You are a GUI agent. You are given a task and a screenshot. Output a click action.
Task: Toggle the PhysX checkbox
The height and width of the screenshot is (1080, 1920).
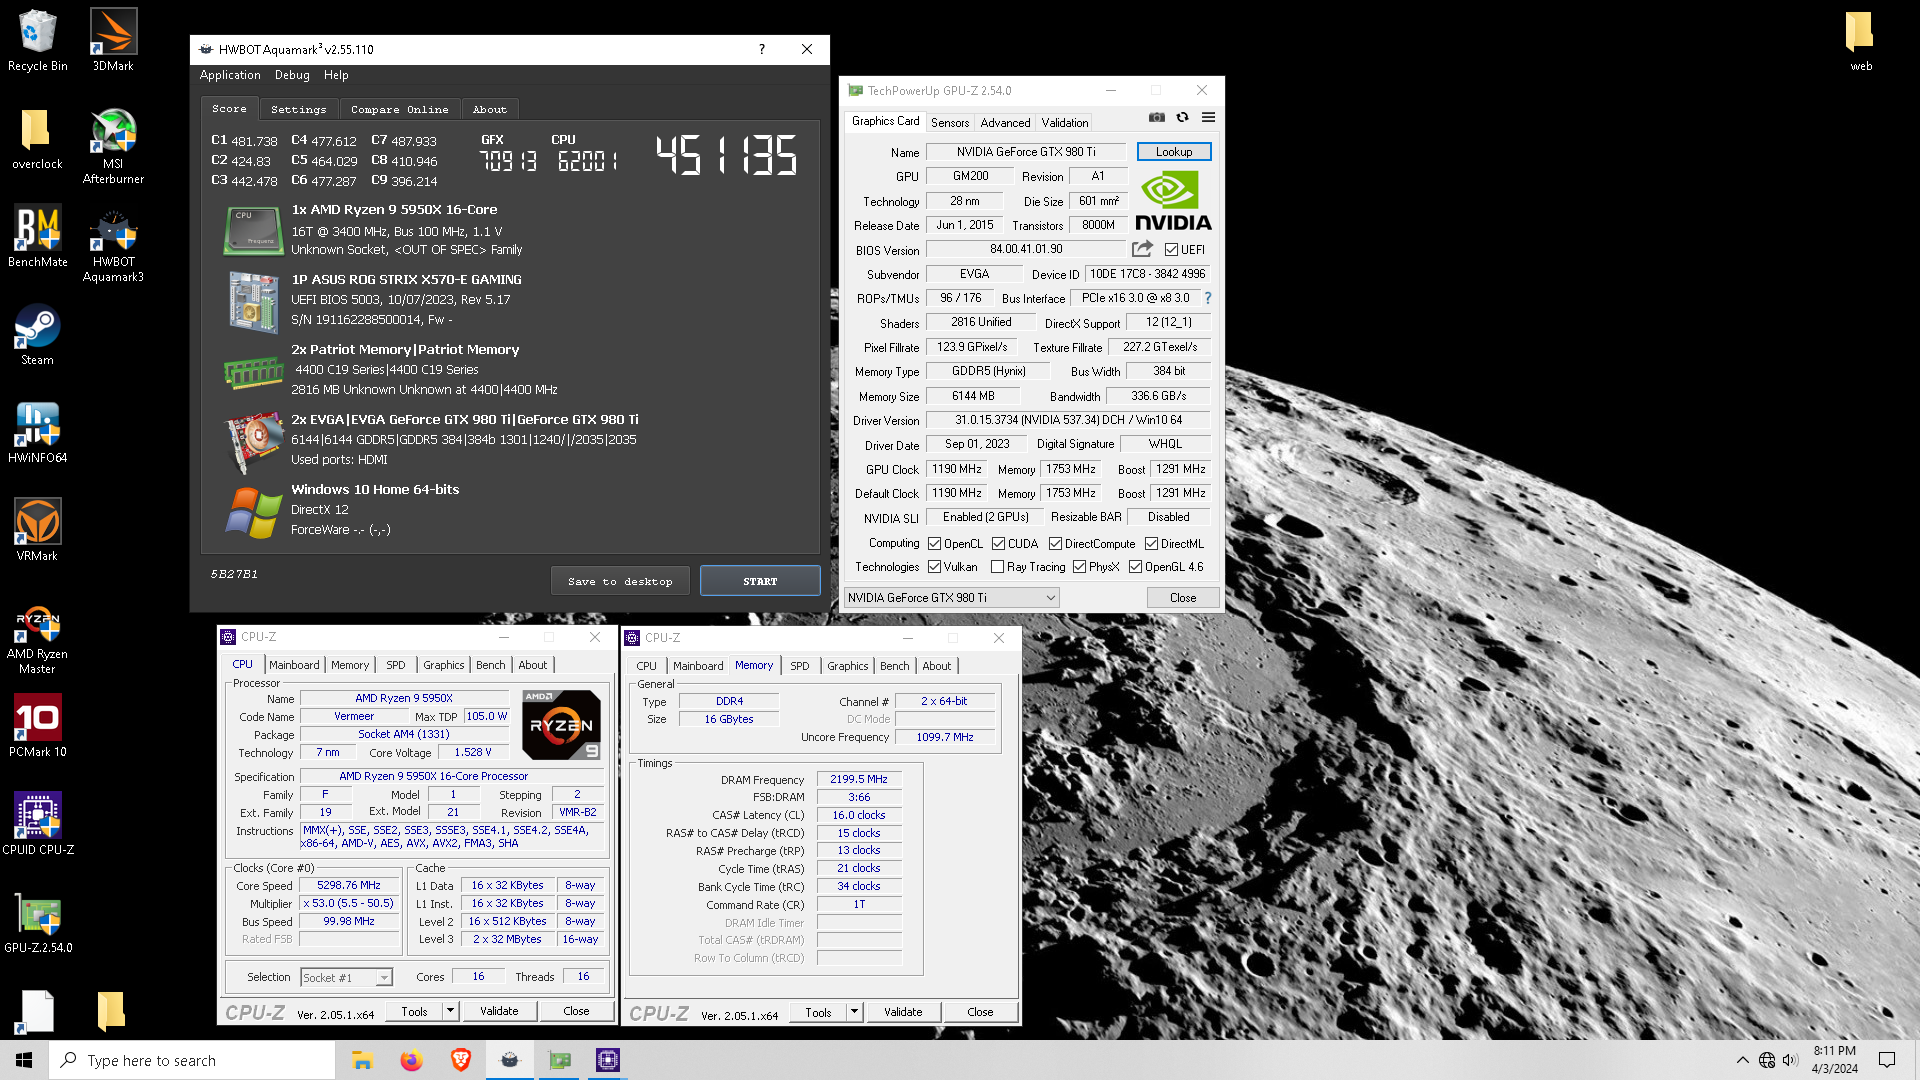1079,567
